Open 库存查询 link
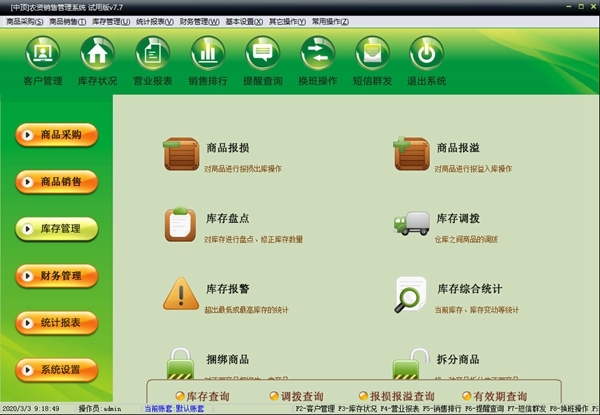Image resolution: width=600 pixels, height=415 pixels. point(208,396)
